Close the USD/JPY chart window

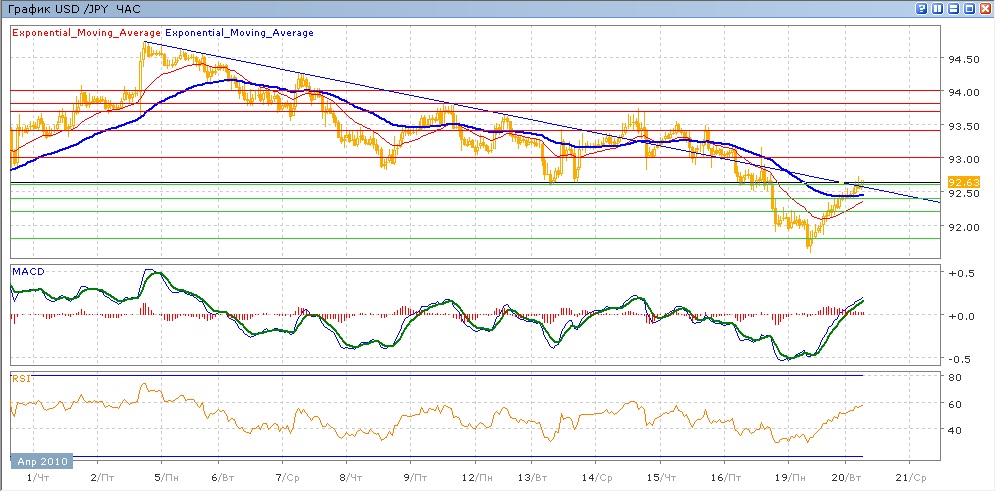[x=986, y=8]
